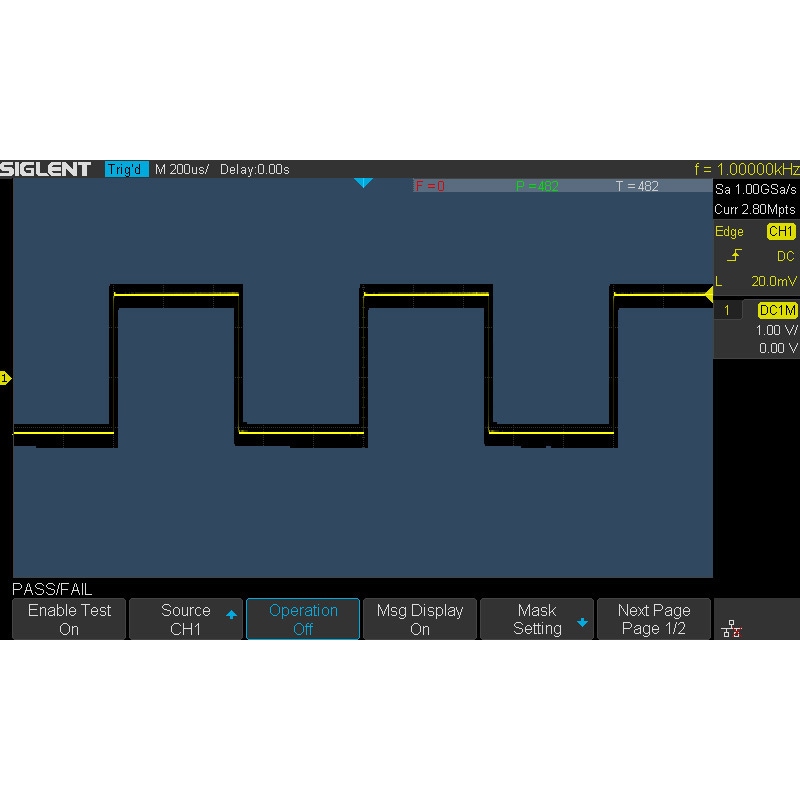
Task: Click the trigger position marker at top
Action: tap(364, 183)
